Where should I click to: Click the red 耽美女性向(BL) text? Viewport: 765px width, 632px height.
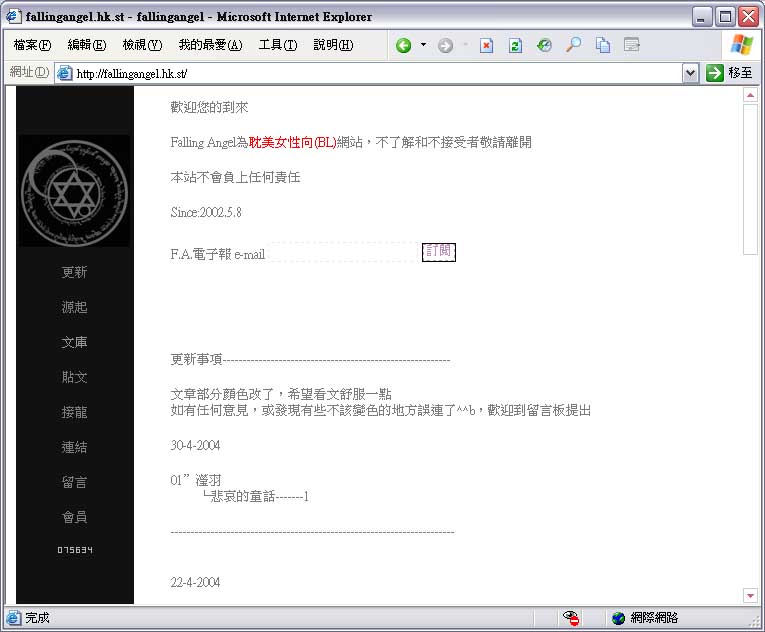tap(292, 143)
